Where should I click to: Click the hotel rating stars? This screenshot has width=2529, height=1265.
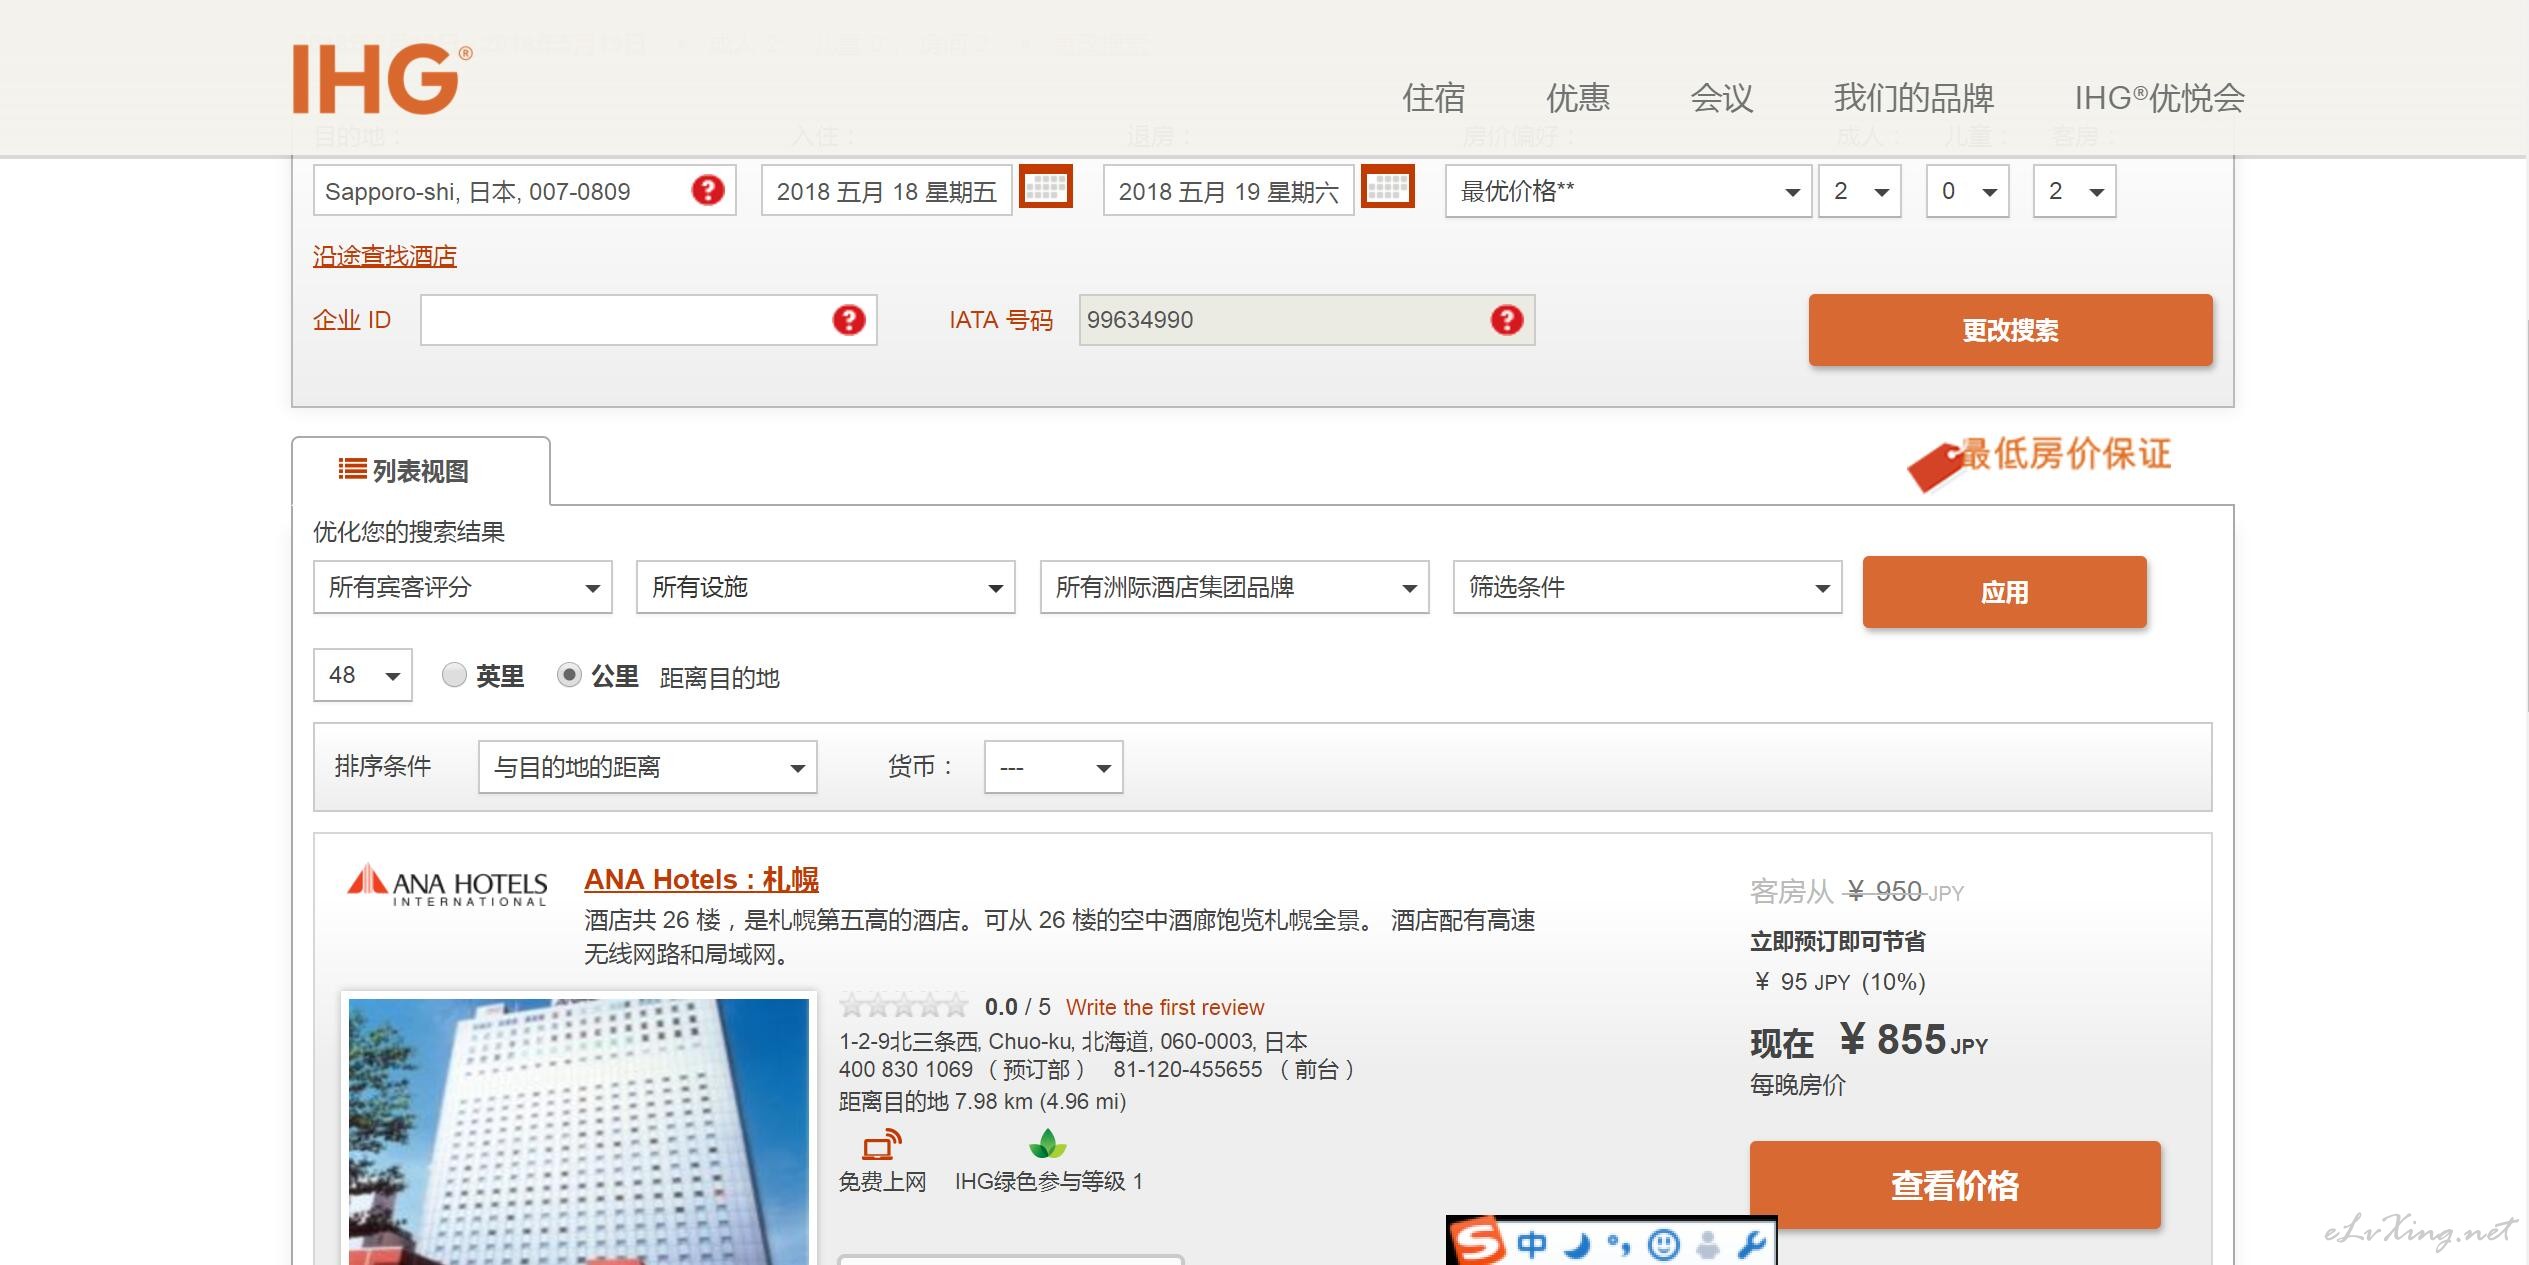(x=903, y=1005)
